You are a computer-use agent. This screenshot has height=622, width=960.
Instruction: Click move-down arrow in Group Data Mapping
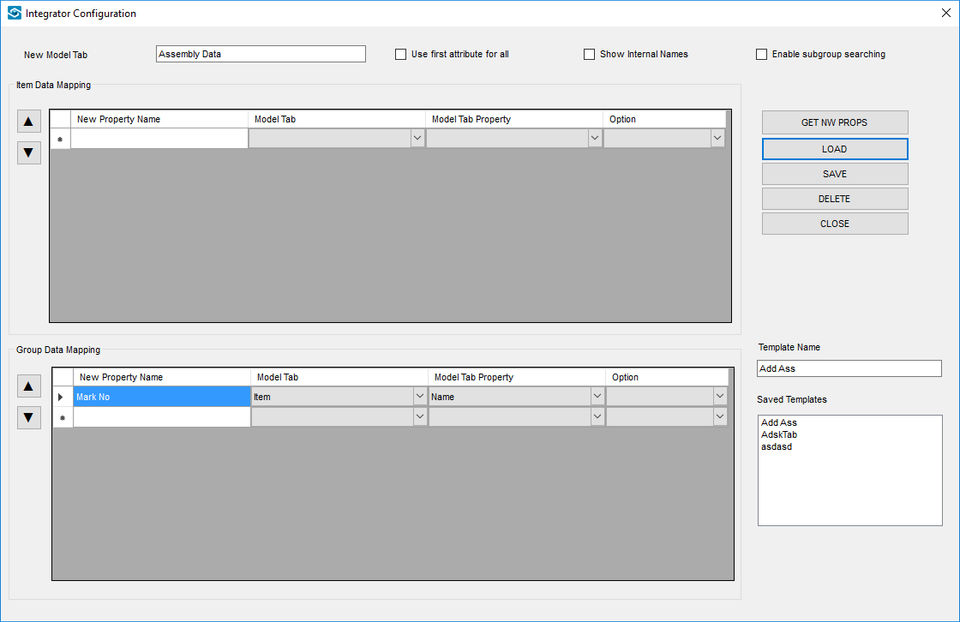pyautogui.click(x=29, y=417)
